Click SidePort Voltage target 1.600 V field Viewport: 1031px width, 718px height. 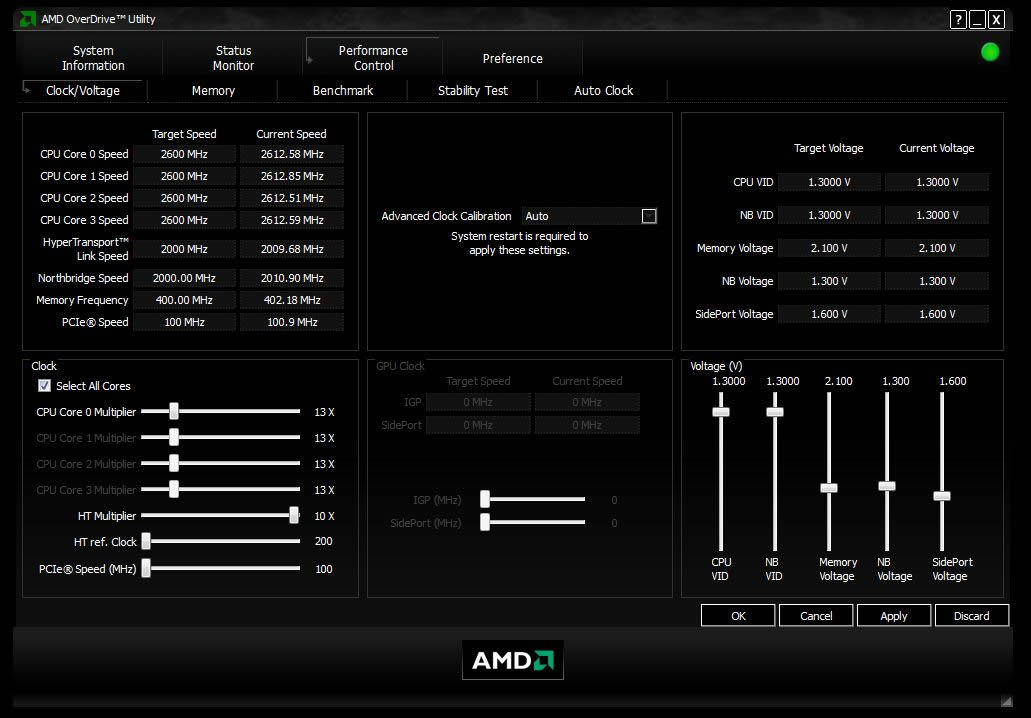829,314
